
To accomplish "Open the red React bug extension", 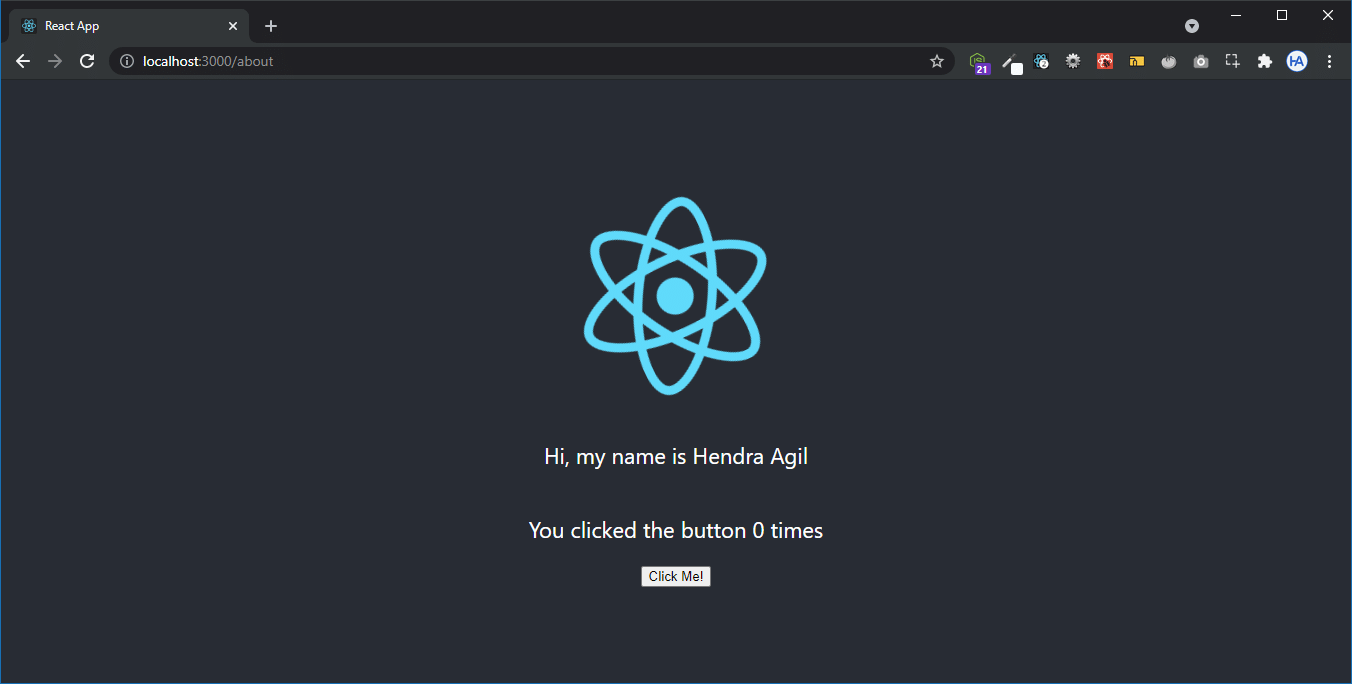I will coord(1105,61).
